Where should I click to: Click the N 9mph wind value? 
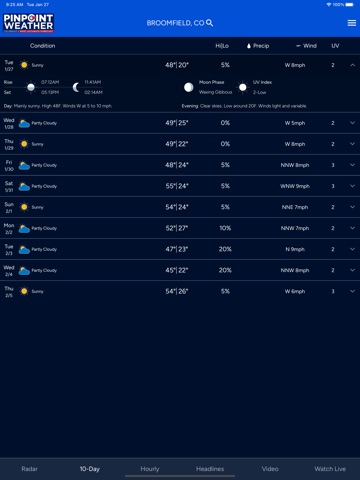[x=295, y=249]
